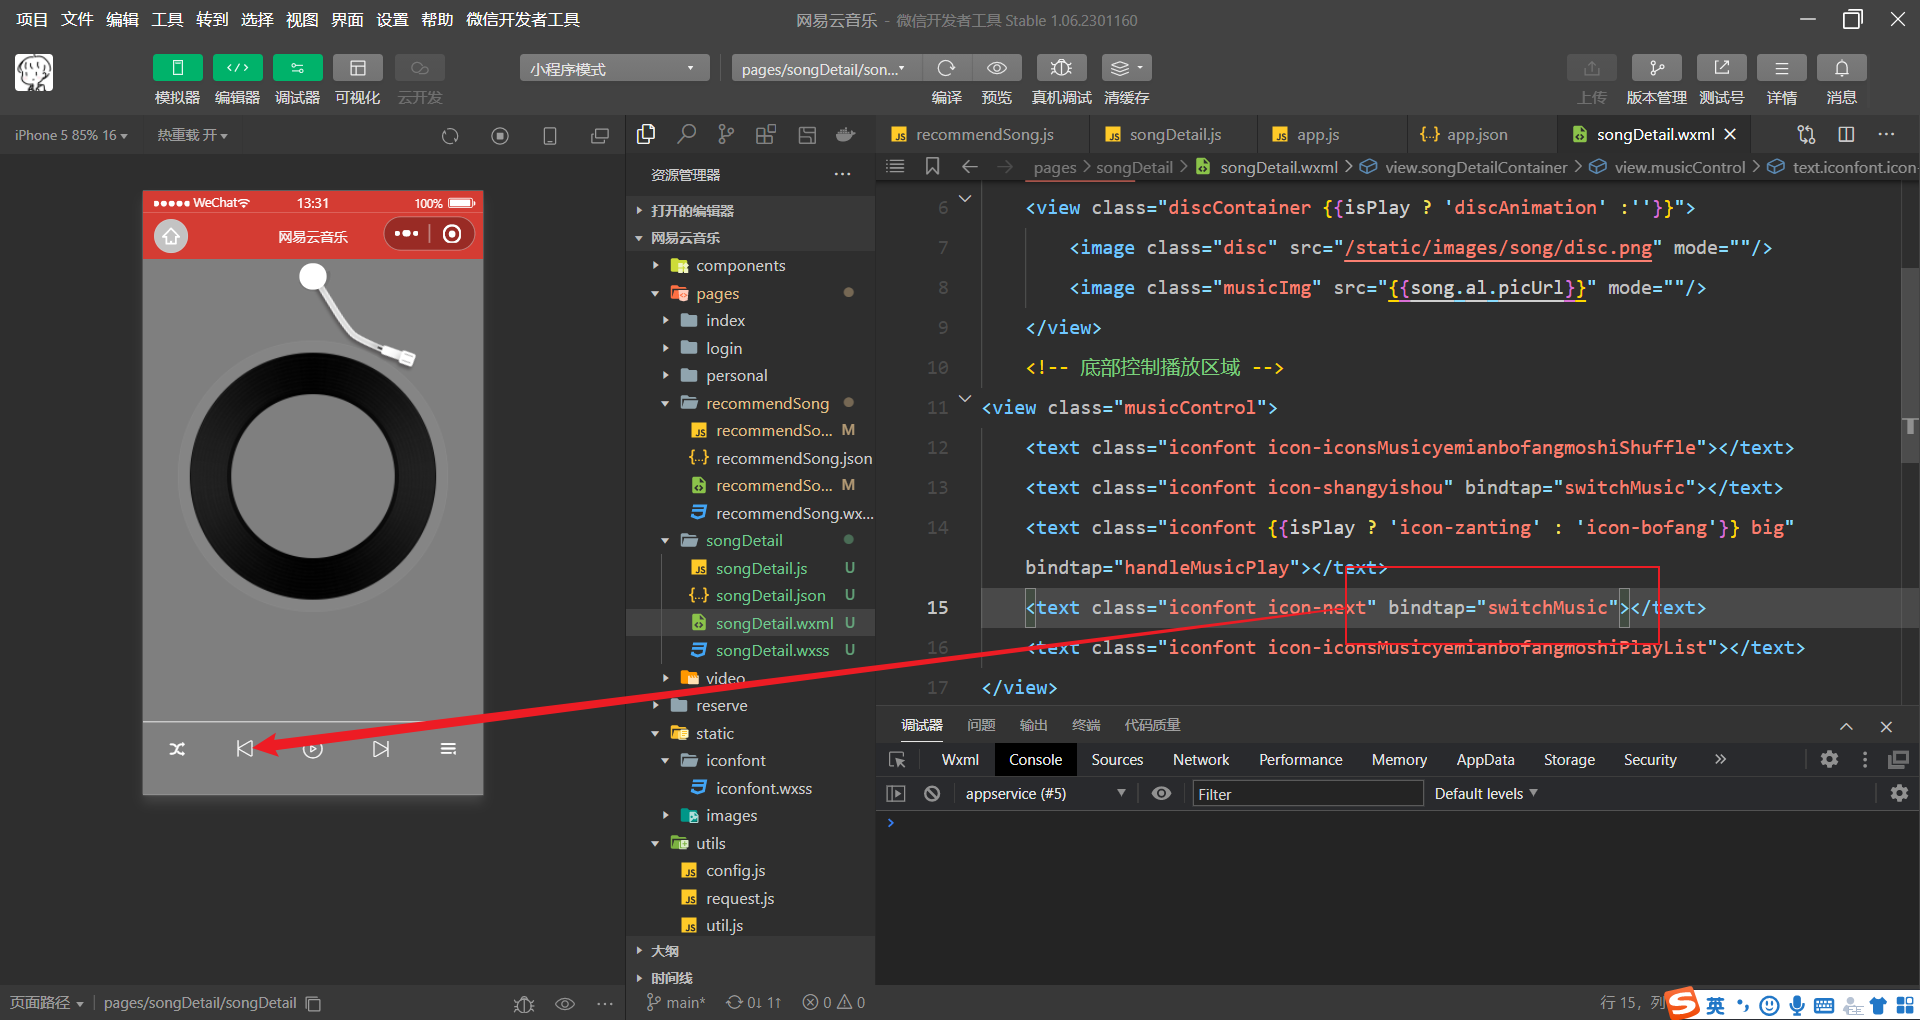The width and height of the screenshot is (1920, 1020).
Task: Click the editor more actions ellipsis
Action: tap(1886, 134)
